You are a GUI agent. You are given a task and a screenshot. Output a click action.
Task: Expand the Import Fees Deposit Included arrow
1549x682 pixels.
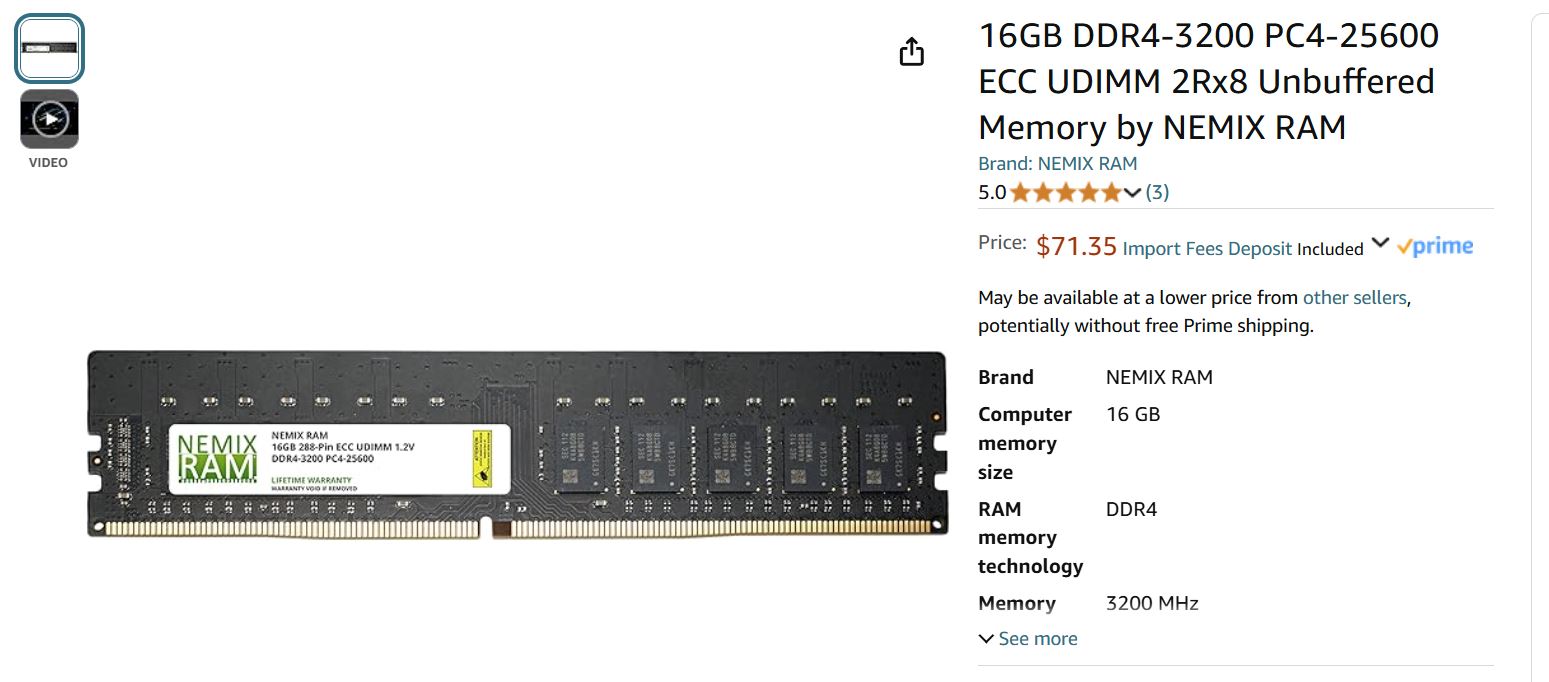tap(1380, 243)
